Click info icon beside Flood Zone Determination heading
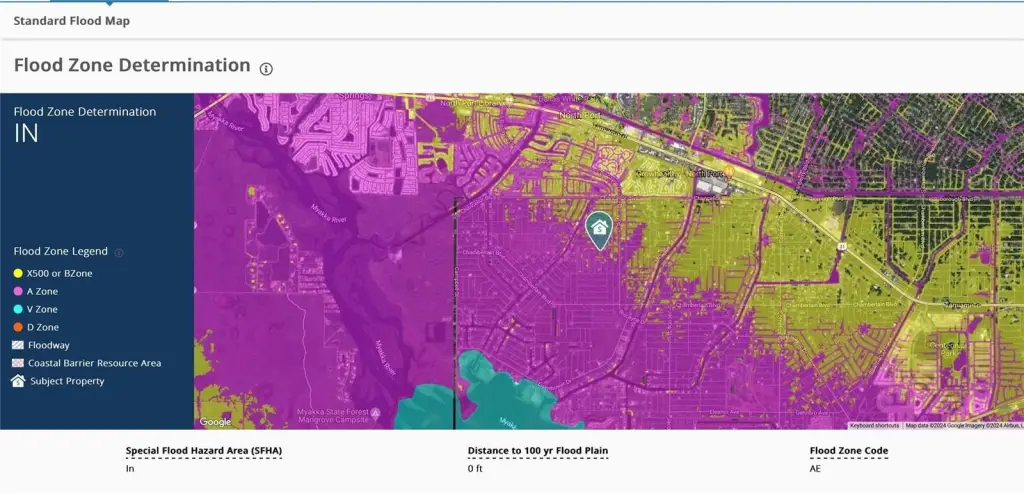This screenshot has width=1024, height=494. (266, 69)
